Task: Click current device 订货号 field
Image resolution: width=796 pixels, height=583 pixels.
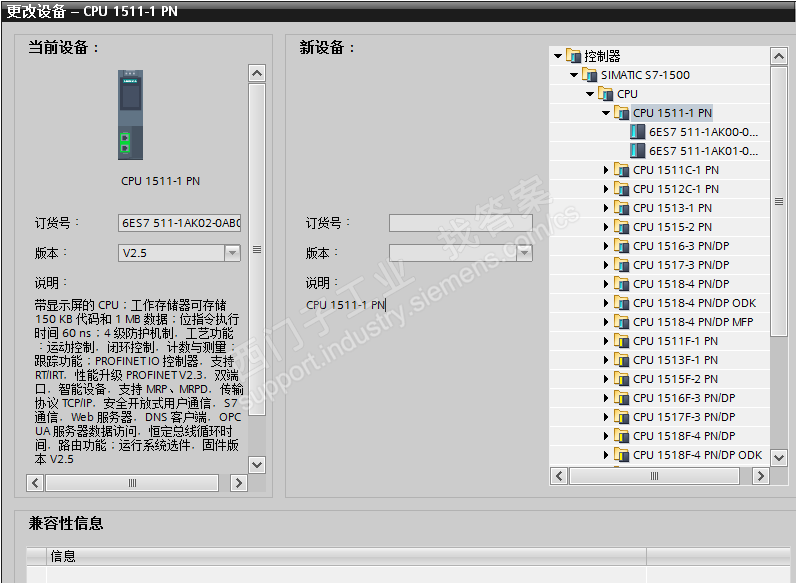Action: (179, 223)
